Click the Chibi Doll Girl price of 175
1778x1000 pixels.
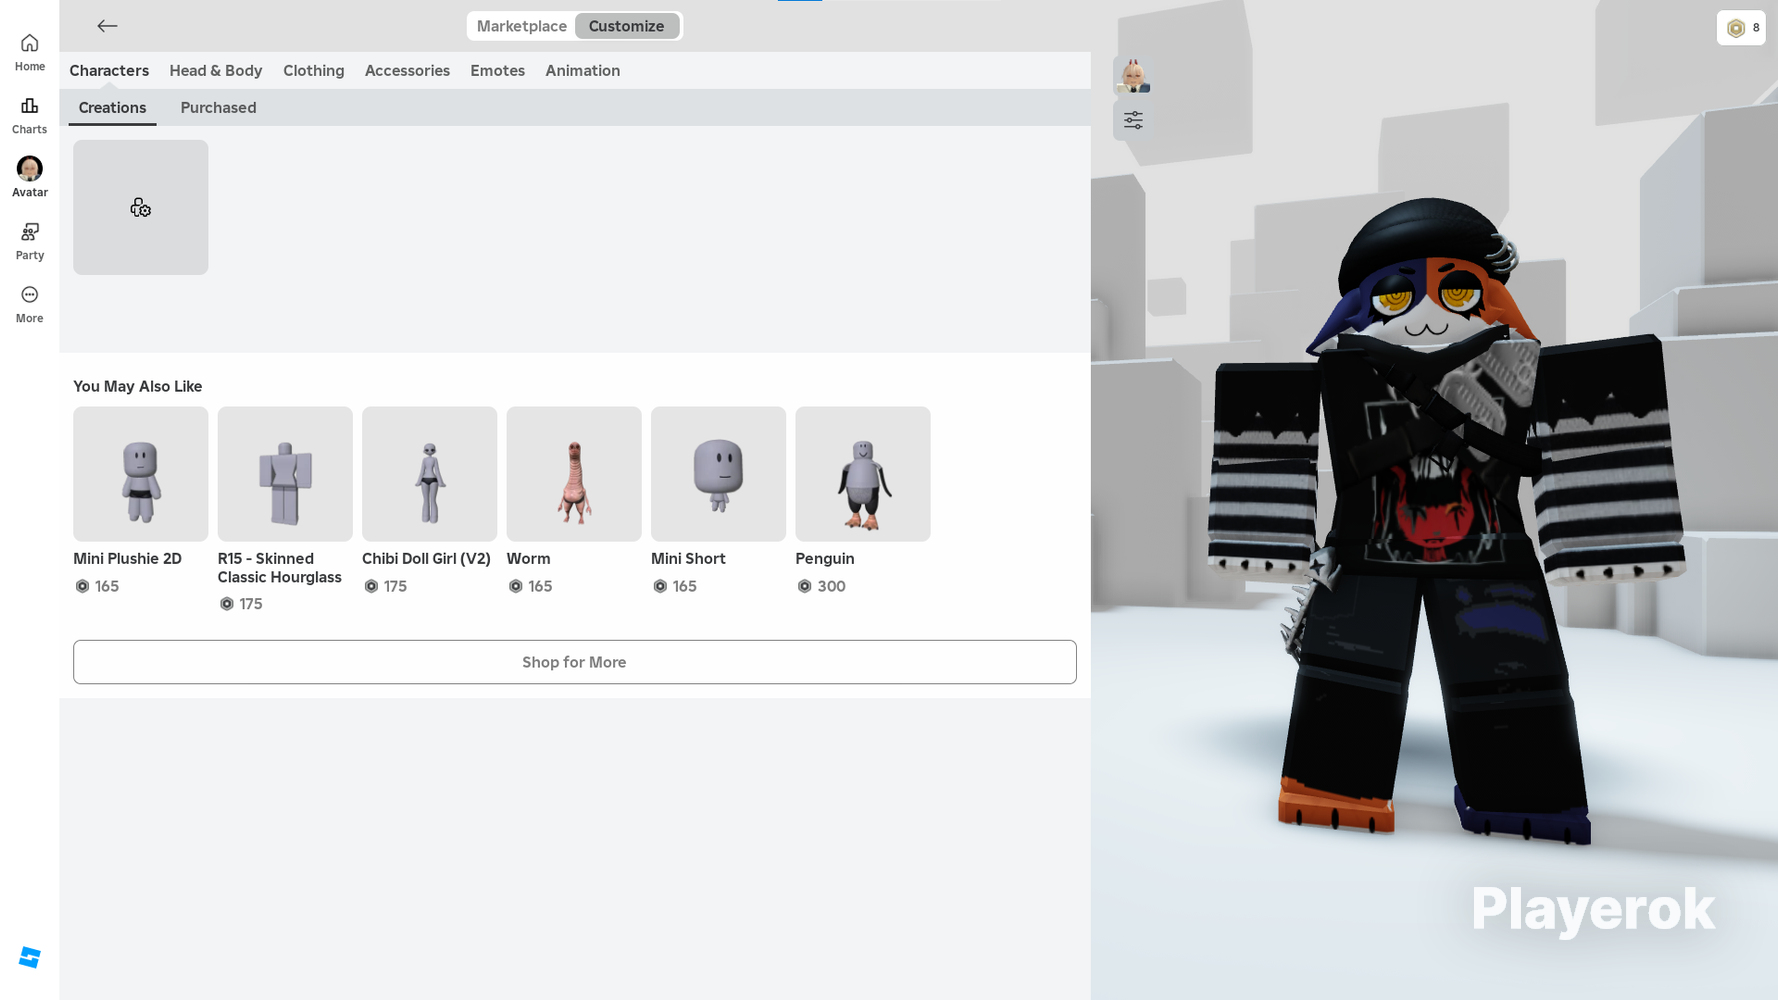pos(385,587)
